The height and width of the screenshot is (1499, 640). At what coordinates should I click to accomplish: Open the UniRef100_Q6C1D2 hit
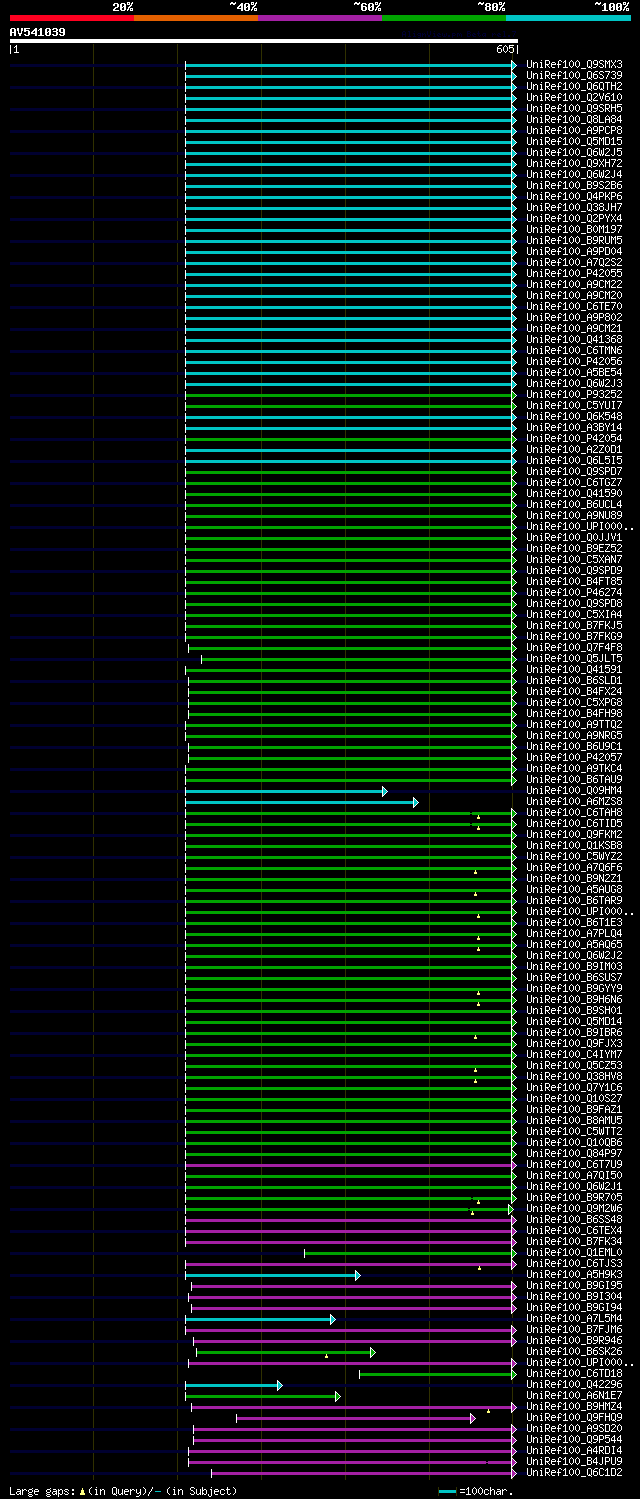[574, 1473]
